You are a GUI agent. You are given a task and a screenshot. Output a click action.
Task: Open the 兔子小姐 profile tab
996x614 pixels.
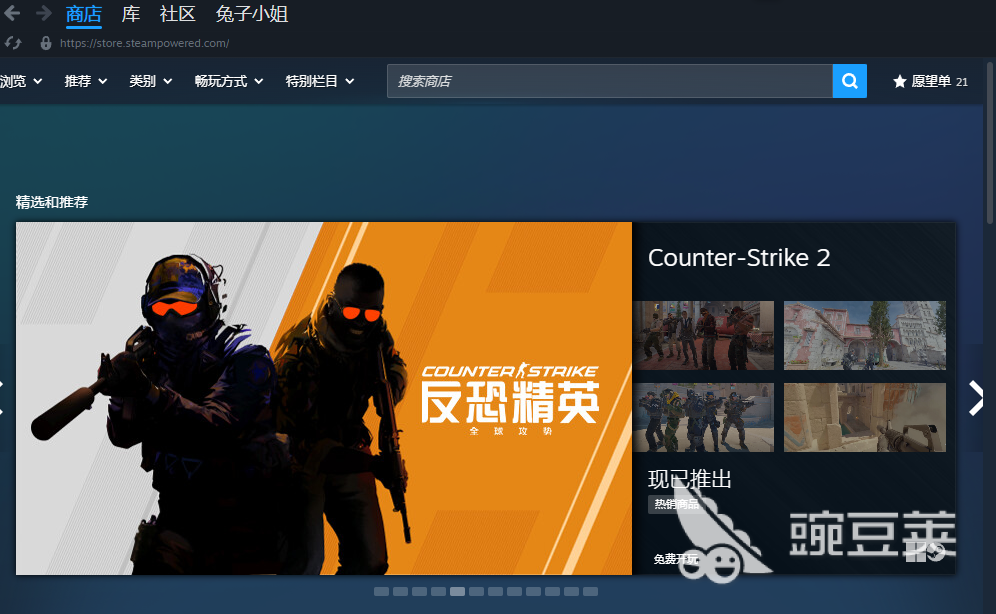point(252,14)
